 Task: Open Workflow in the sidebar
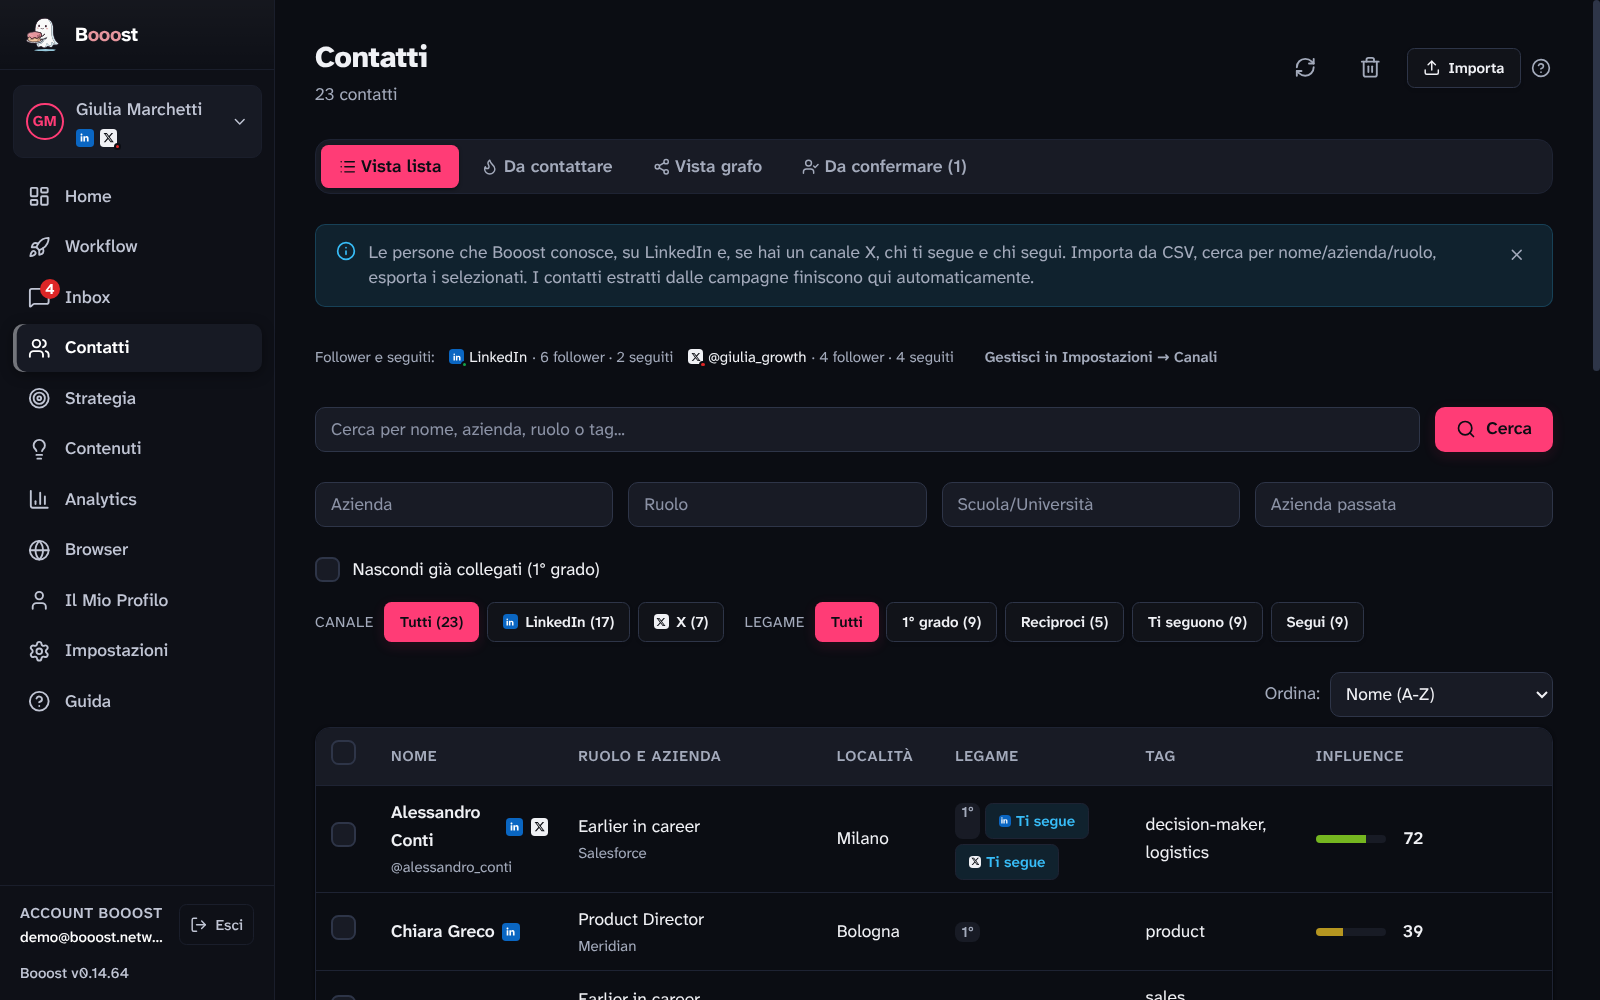(x=138, y=247)
